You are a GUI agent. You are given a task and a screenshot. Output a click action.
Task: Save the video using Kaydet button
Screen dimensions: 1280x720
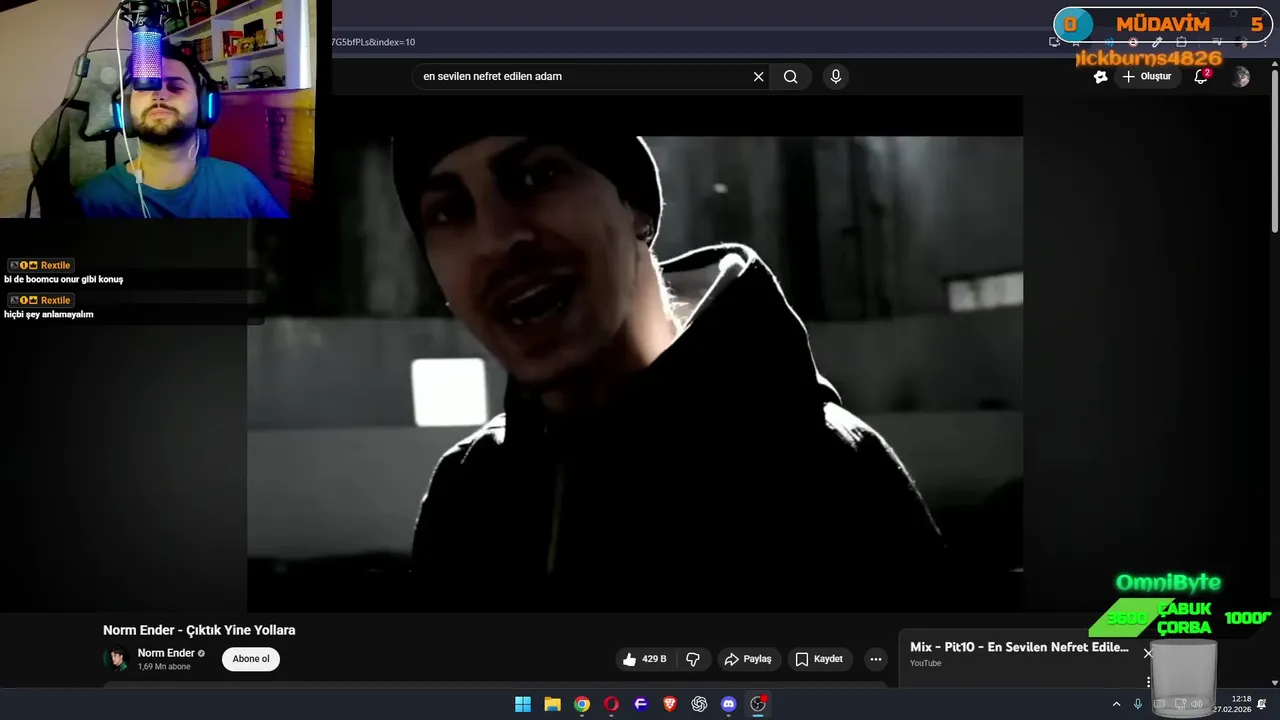click(819, 659)
